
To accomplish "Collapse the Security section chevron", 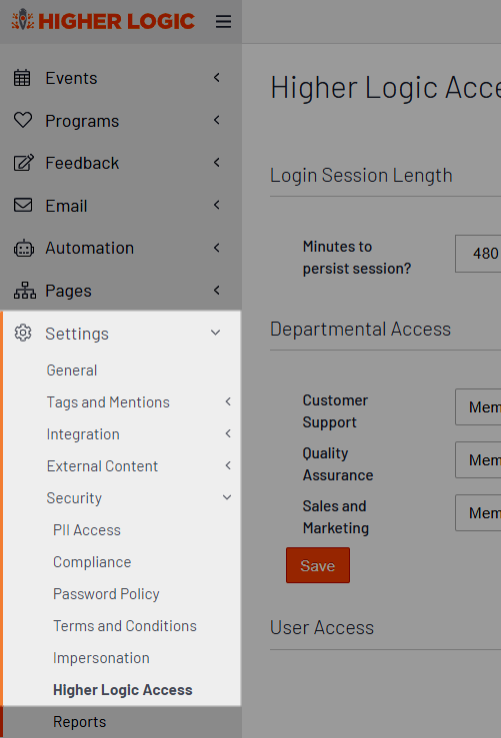I will coord(227,497).
